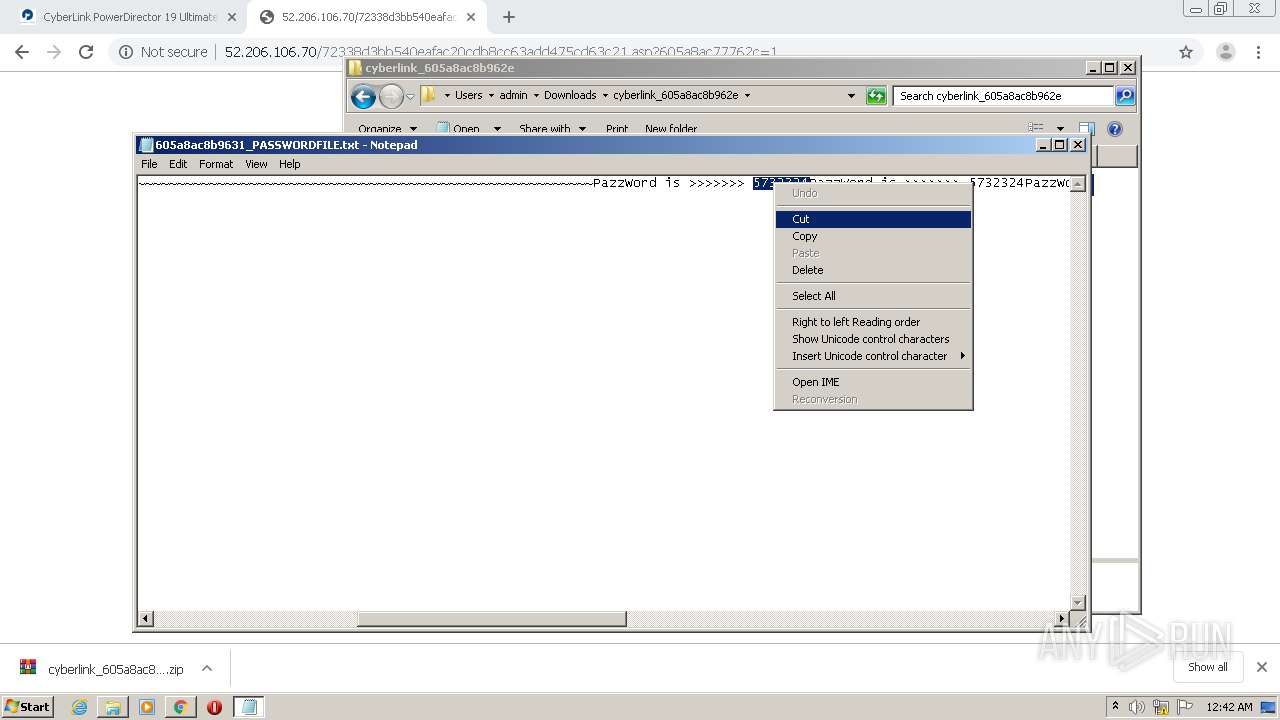Click Explorer search field
The width and height of the screenshot is (1280, 720).
1002,96
